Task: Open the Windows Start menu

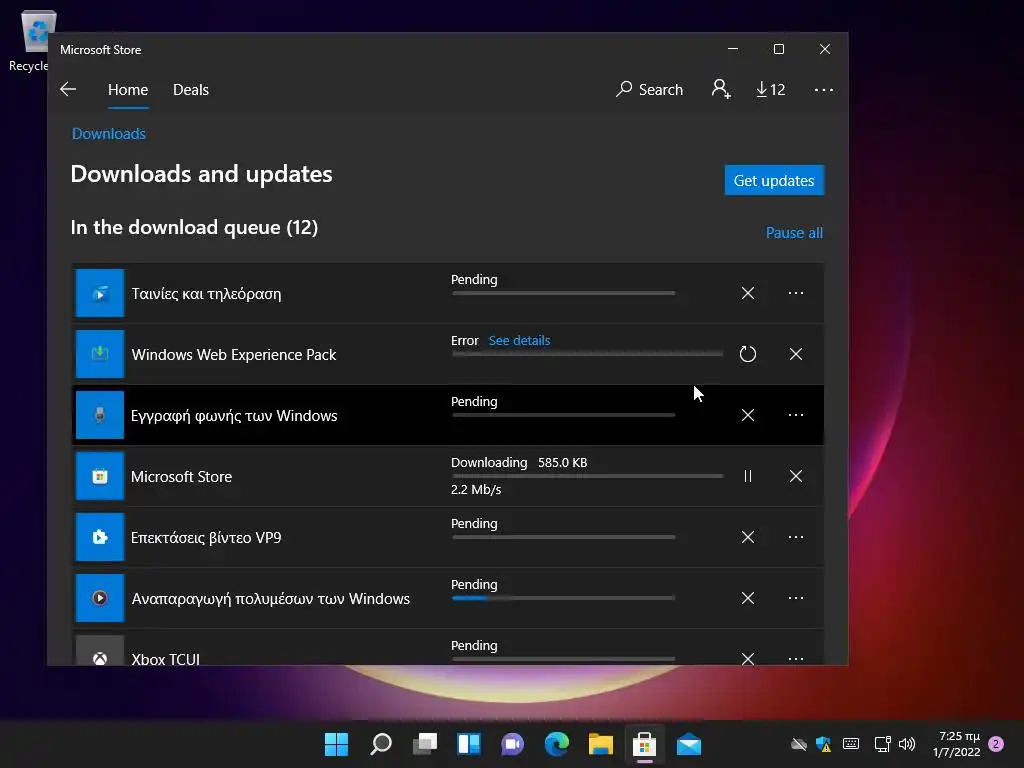Action: click(x=337, y=744)
